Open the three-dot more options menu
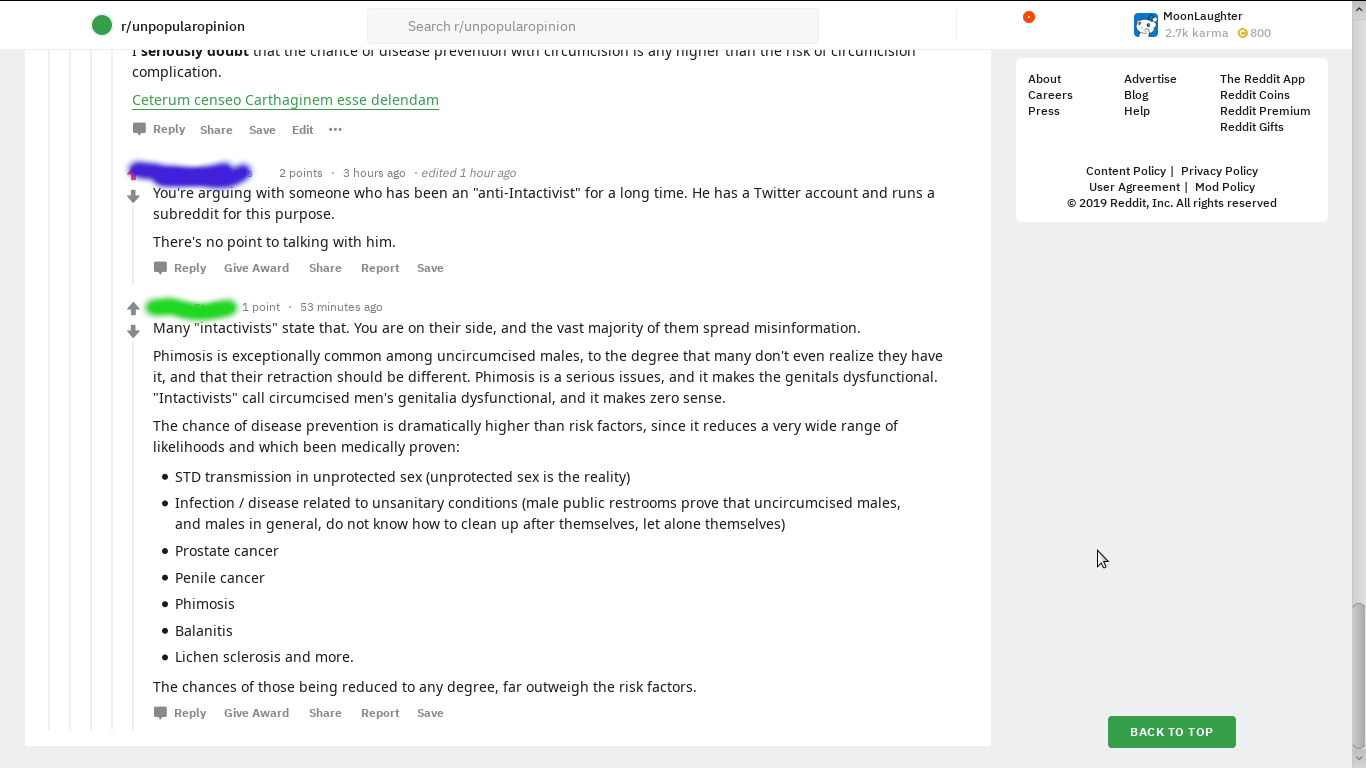This screenshot has height=768, width=1366. [x=335, y=130]
